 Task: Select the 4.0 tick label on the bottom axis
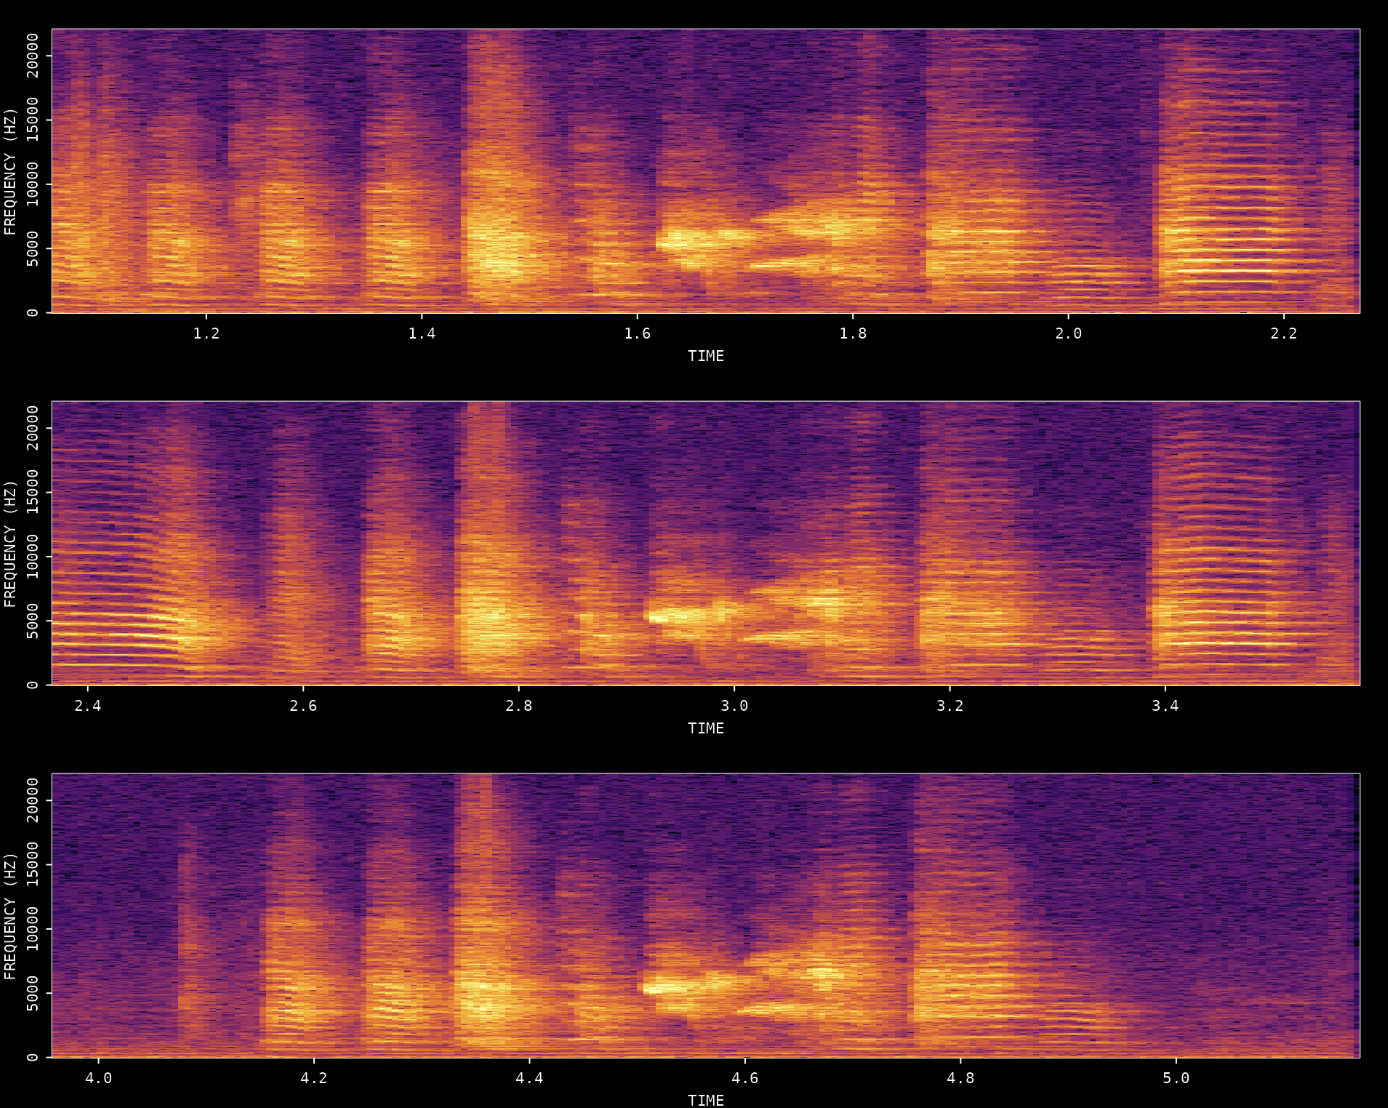(100, 1079)
